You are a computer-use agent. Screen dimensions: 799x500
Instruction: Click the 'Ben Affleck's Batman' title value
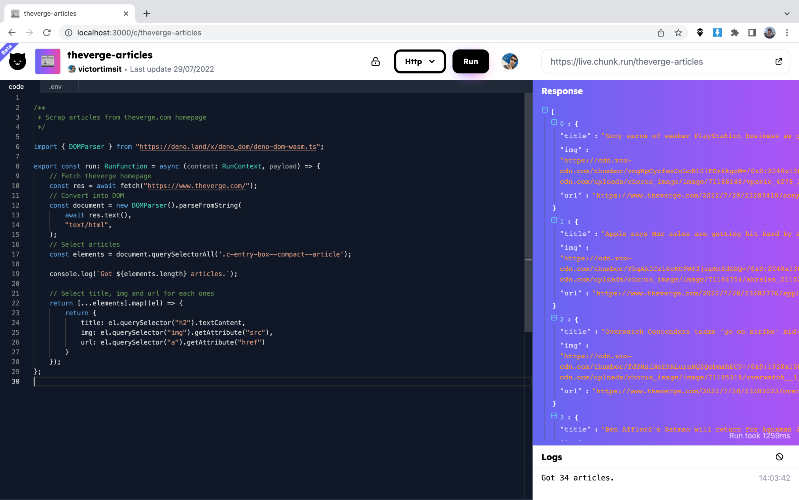pyautogui.click(x=699, y=430)
